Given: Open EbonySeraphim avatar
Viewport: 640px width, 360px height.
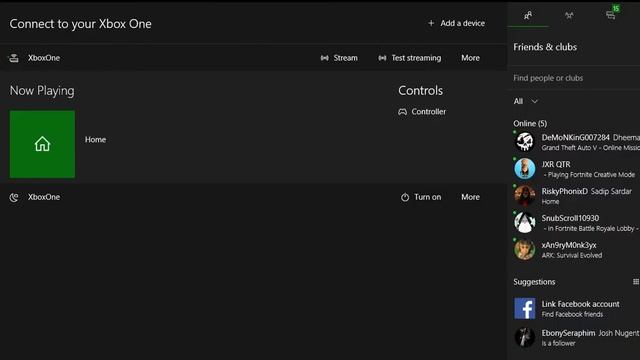Looking at the screenshot, I should click(524, 337).
